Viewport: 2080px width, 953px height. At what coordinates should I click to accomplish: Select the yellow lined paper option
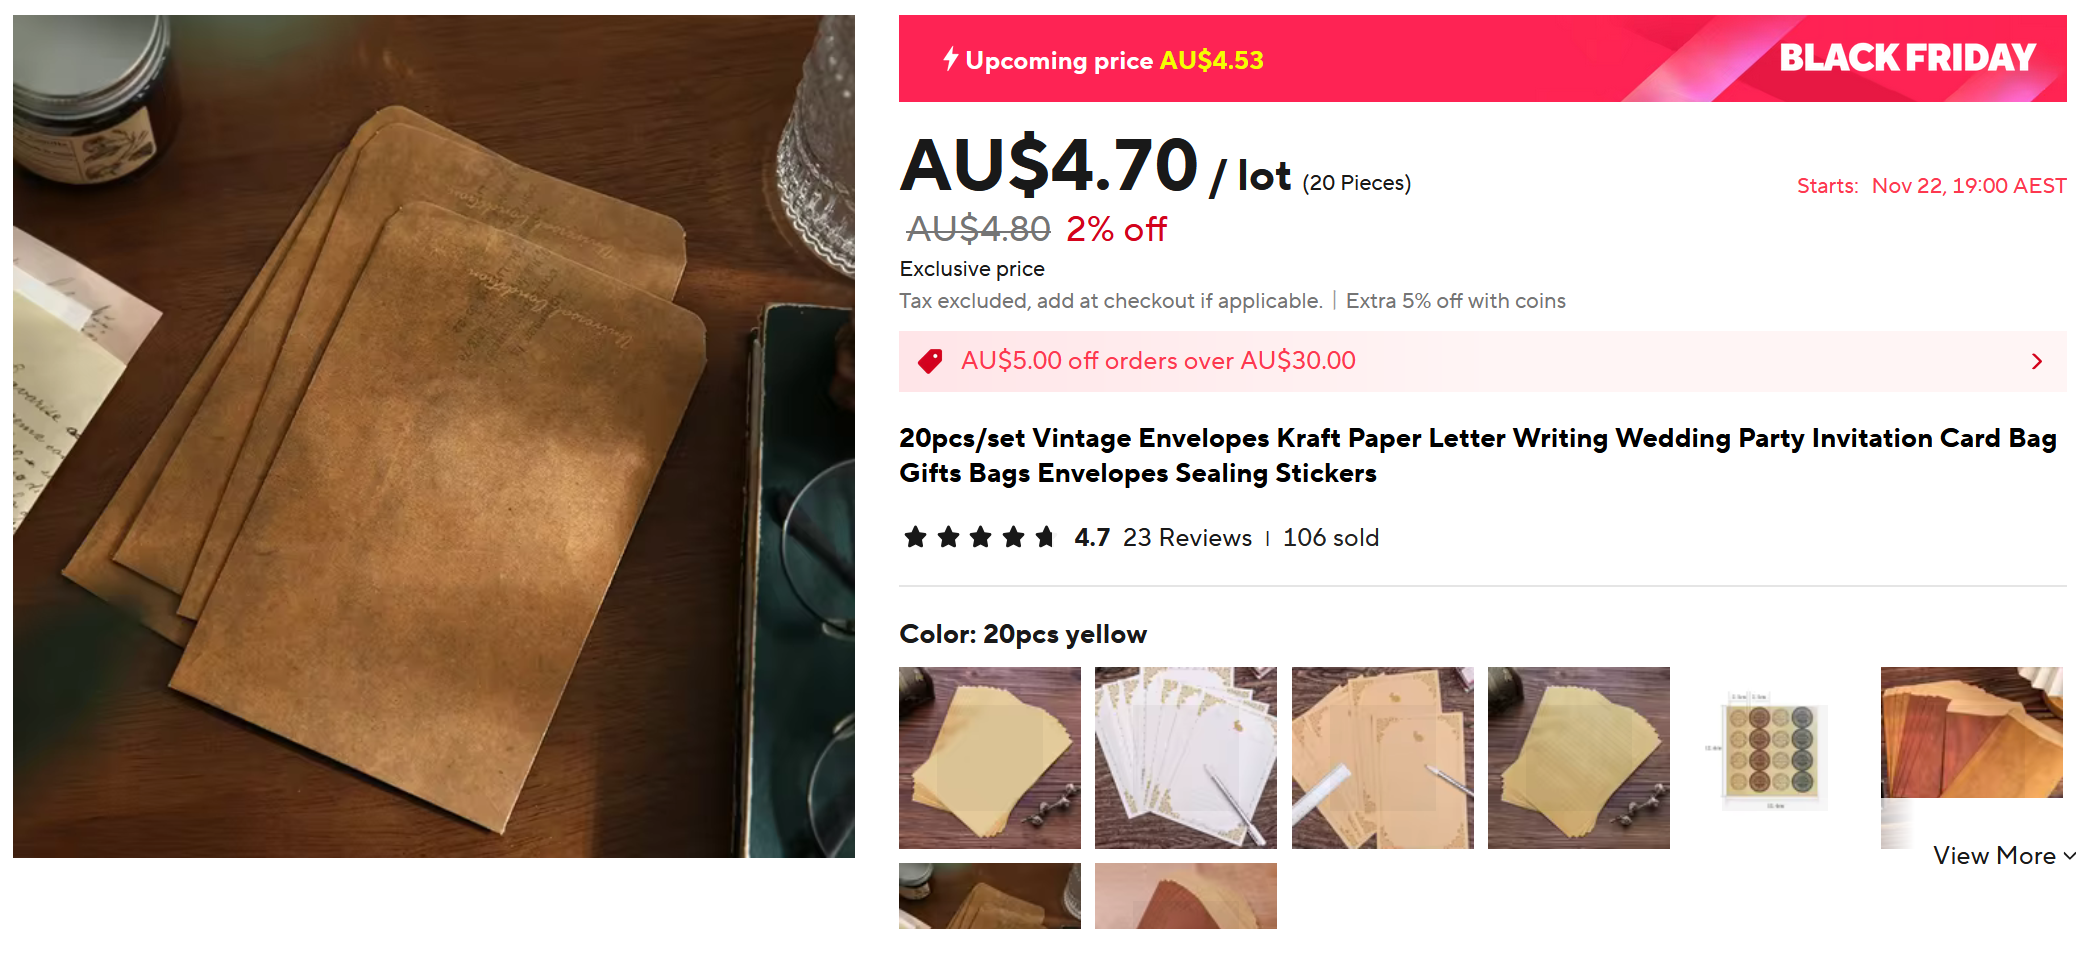[1579, 758]
